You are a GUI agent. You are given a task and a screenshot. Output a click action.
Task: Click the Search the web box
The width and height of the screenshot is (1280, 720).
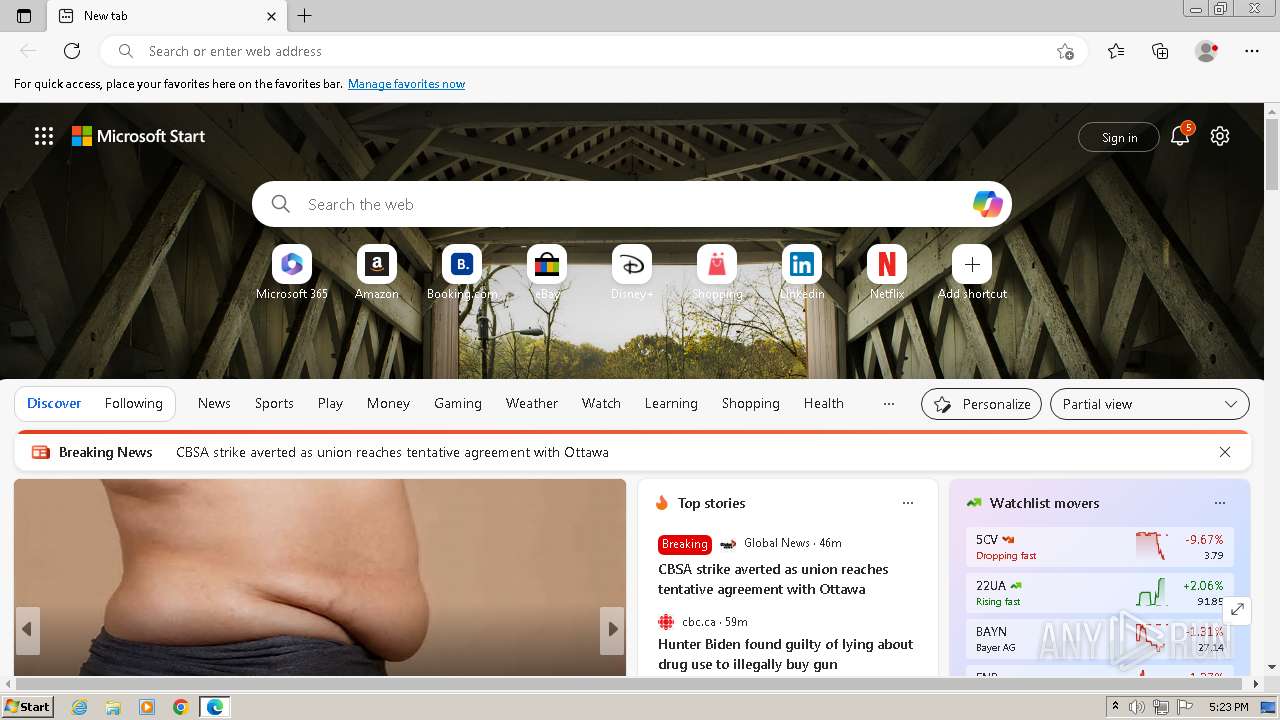point(632,204)
